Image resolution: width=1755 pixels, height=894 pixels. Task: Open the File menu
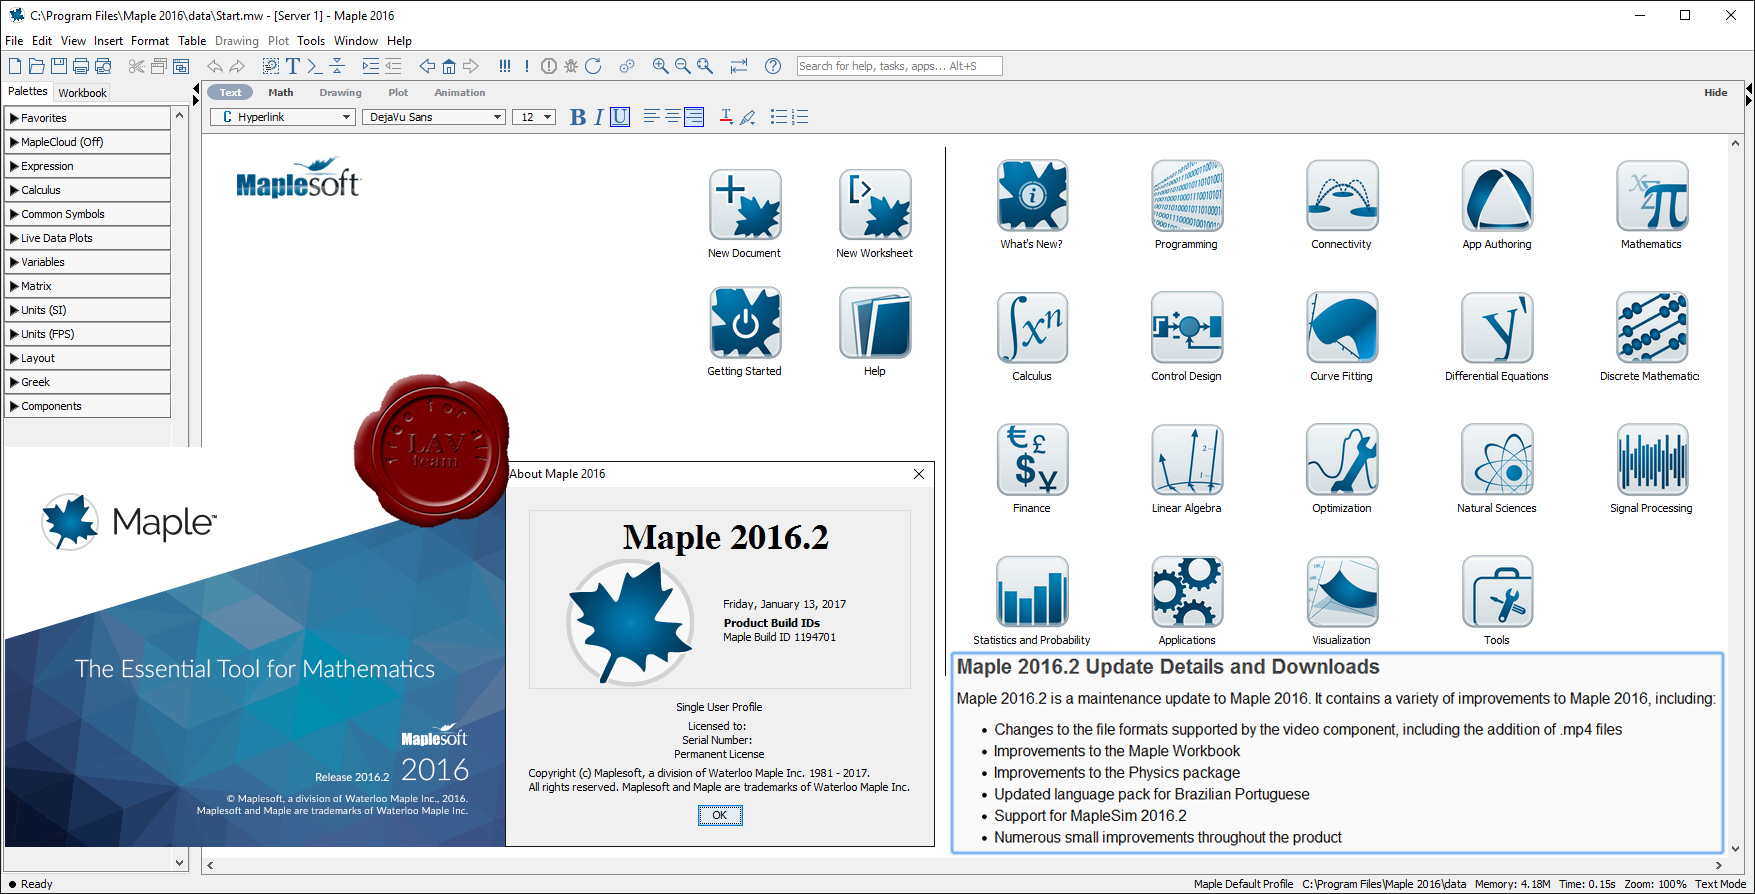click(x=14, y=41)
